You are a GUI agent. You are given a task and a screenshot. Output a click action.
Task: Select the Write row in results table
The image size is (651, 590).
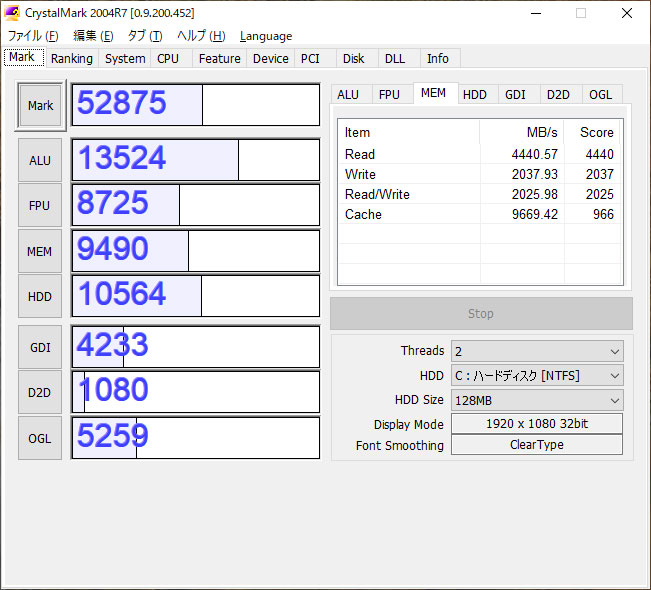[x=480, y=174]
